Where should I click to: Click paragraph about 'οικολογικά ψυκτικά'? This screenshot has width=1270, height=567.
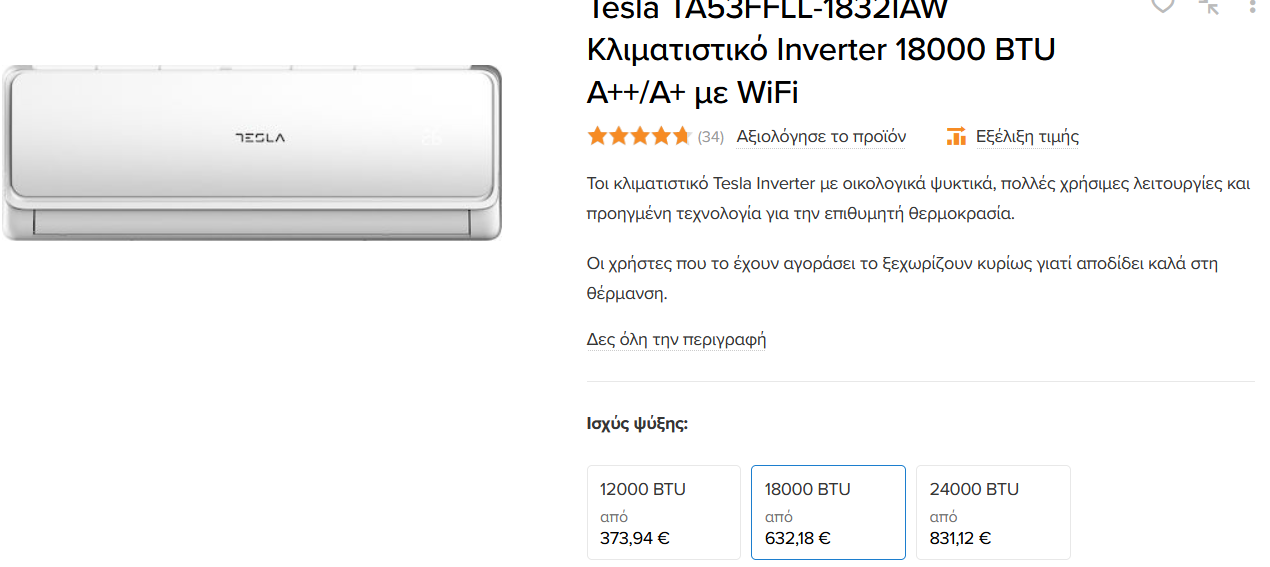pyautogui.click(x=919, y=198)
